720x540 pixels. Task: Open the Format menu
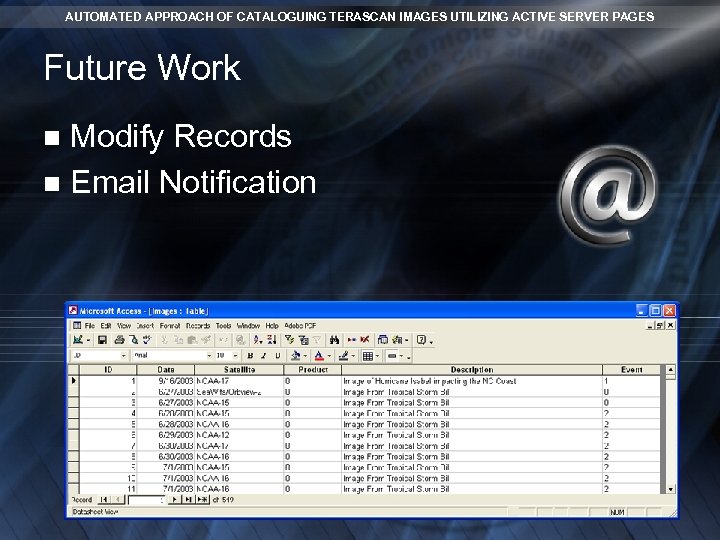tap(170, 326)
